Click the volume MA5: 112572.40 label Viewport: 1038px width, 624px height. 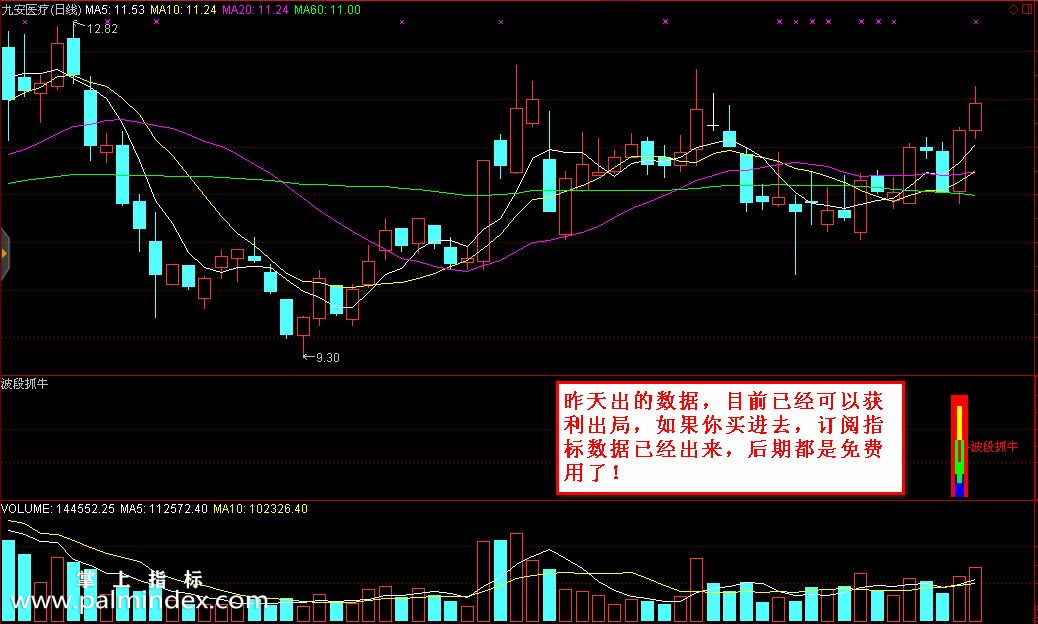[x=164, y=509]
